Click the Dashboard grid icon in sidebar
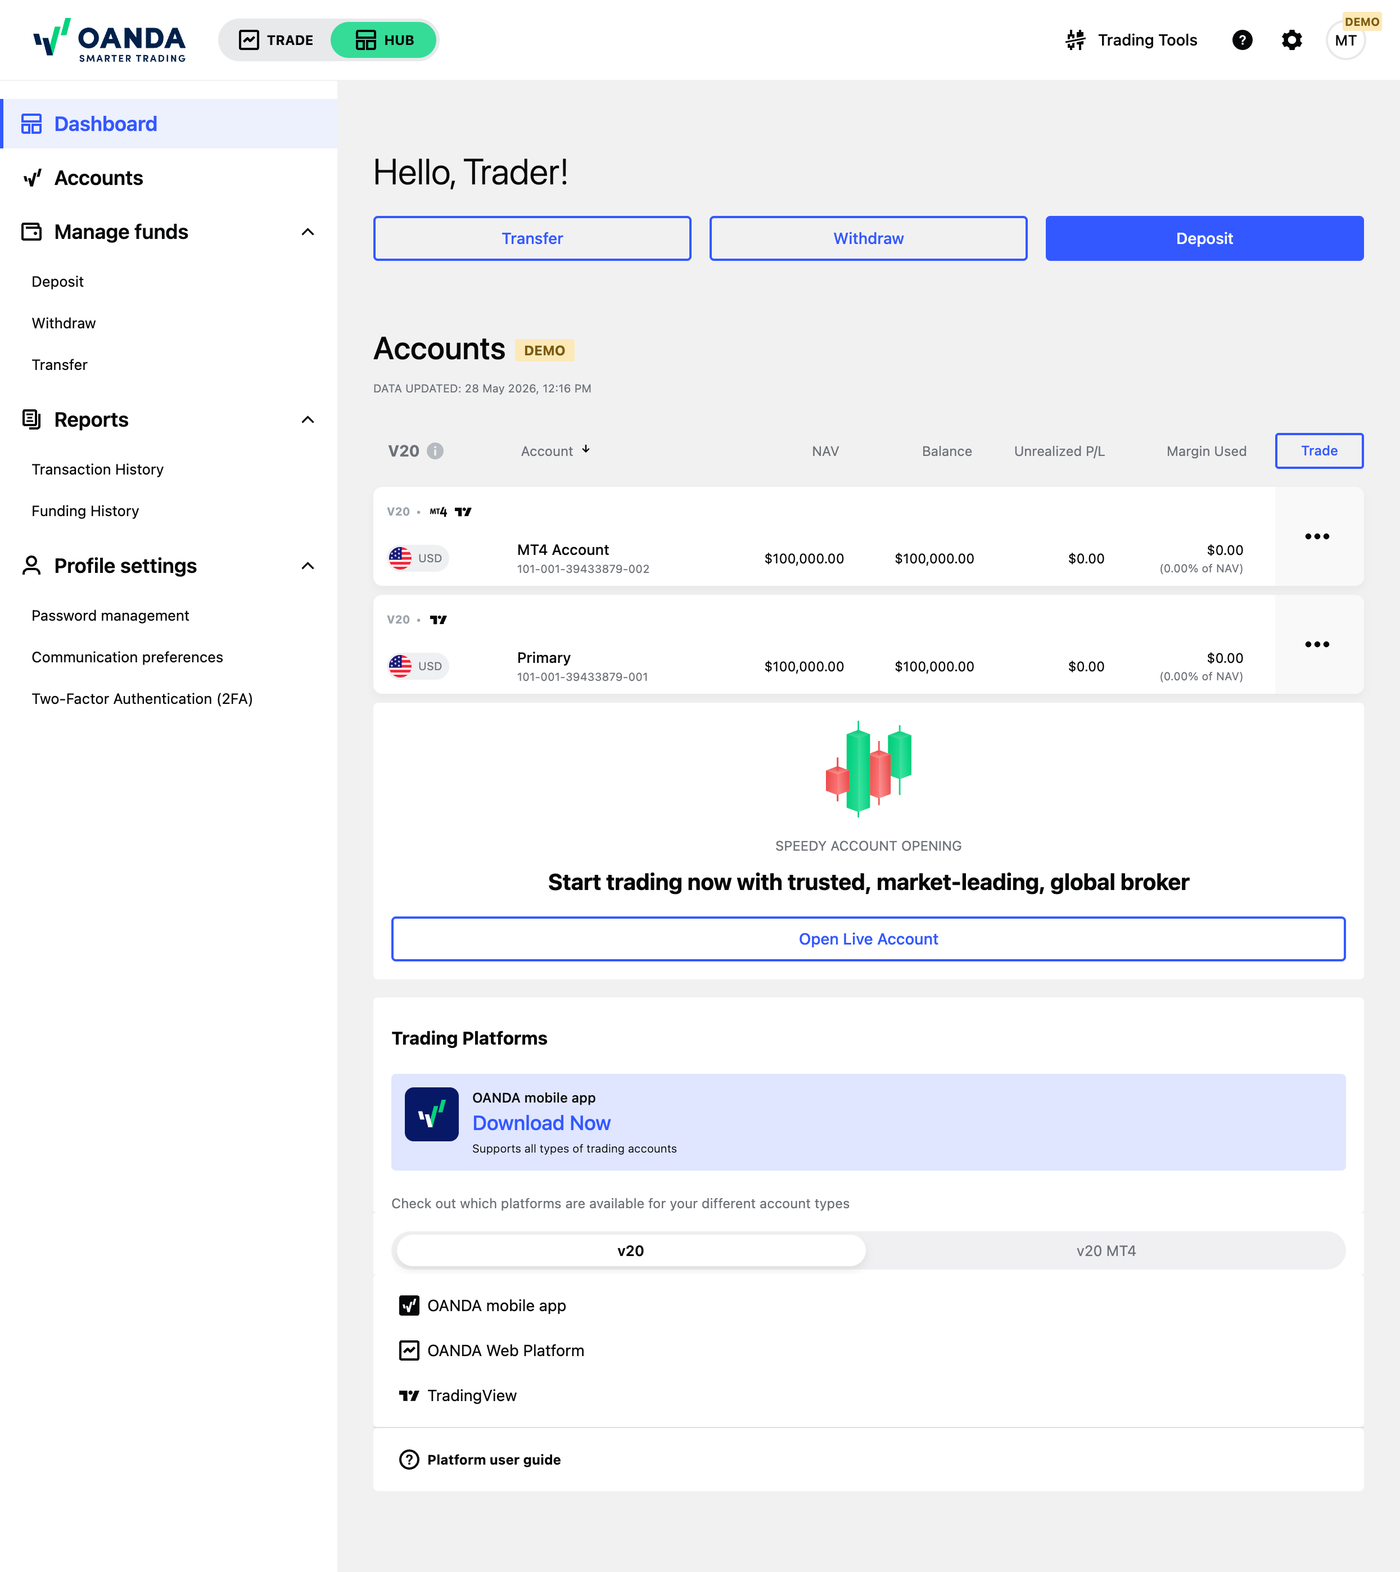The width and height of the screenshot is (1400, 1572). click(32, 124)
